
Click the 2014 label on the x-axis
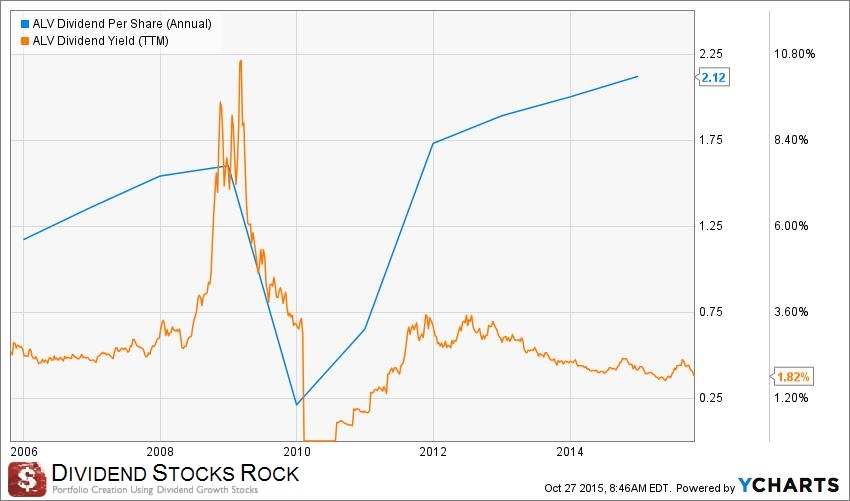569,449
